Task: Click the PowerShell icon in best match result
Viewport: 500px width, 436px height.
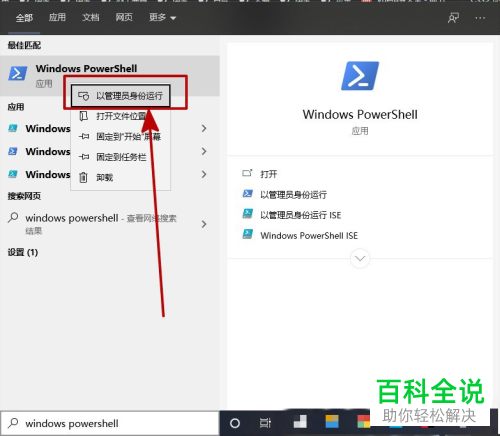Action: tap(18, 73)
